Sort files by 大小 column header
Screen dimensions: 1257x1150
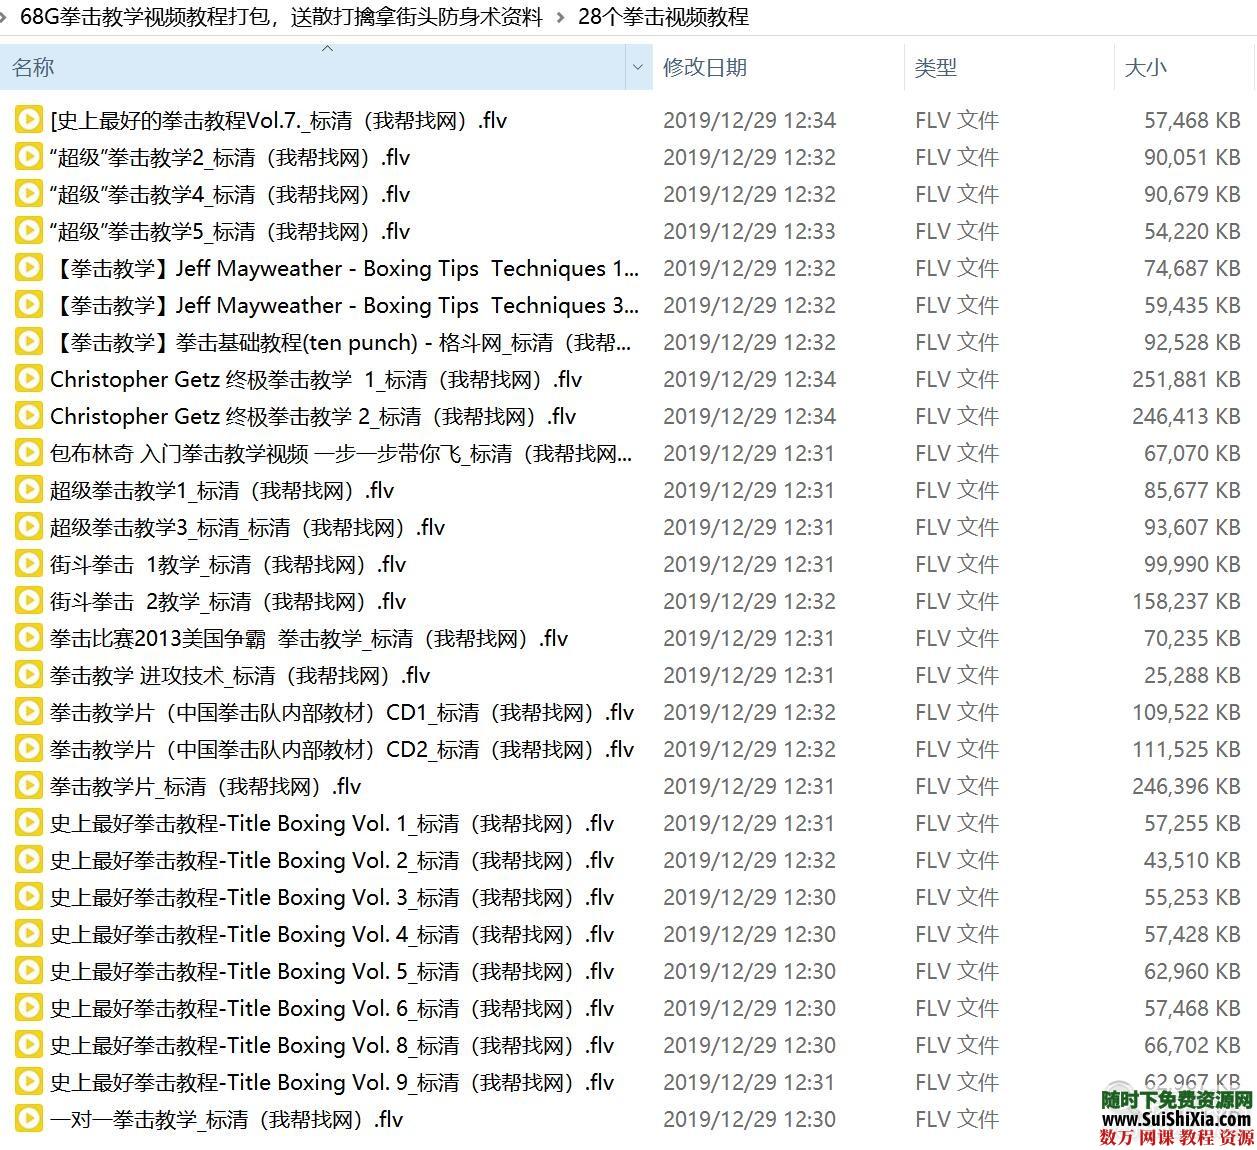pyautogui.click(x=1145, y=68)
